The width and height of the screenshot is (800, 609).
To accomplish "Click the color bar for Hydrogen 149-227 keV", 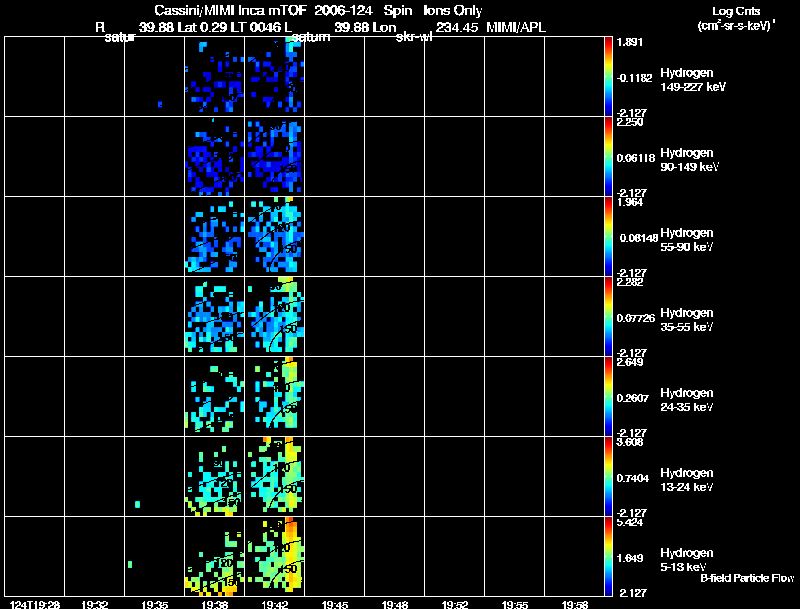I will (x=609, y=76).
